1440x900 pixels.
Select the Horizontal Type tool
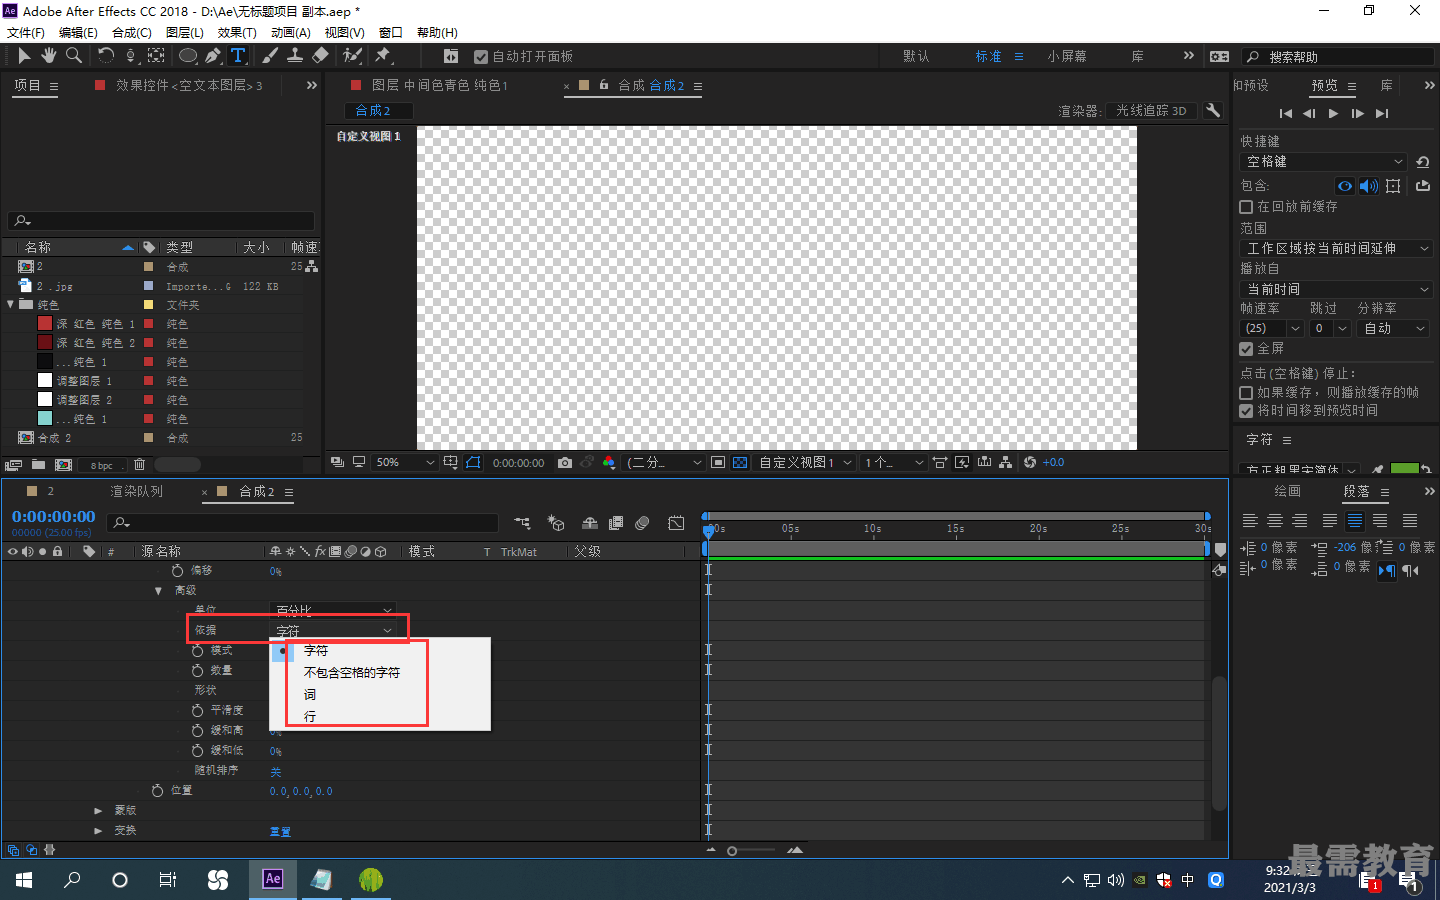tap(238, 56)
